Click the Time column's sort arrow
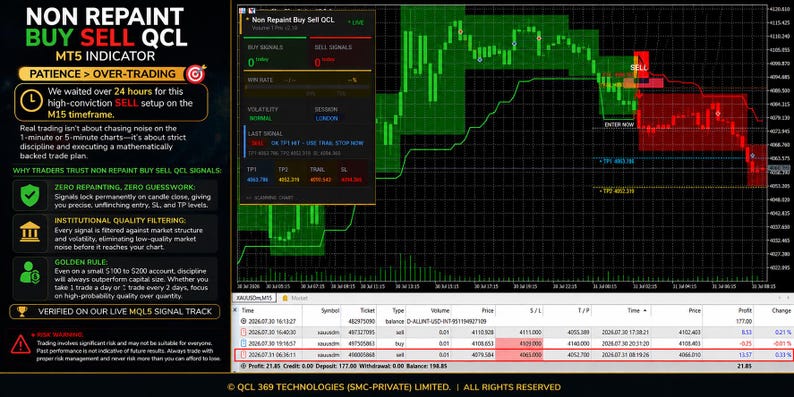This screenshot has height=397, width=794. coord(645,310)
